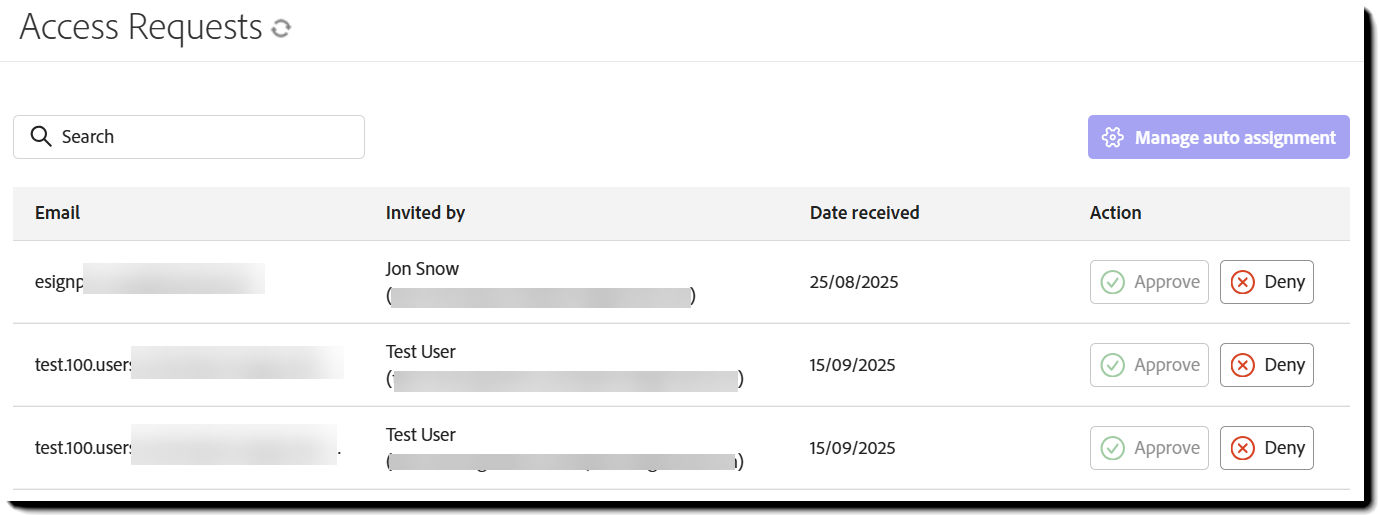Click the Date received column header
The width and height of the screenshot is (1379, 515).
864,213
